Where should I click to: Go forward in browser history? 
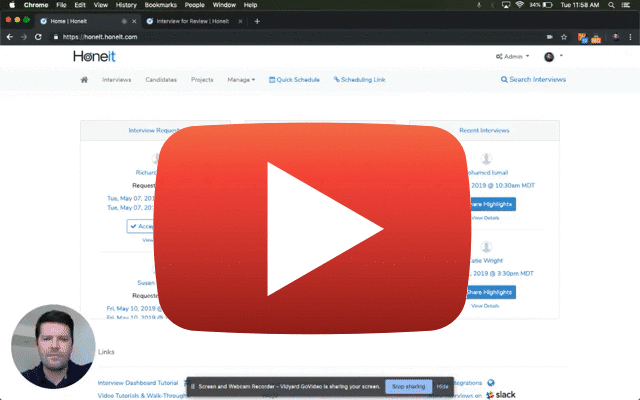tap(24, 37)
